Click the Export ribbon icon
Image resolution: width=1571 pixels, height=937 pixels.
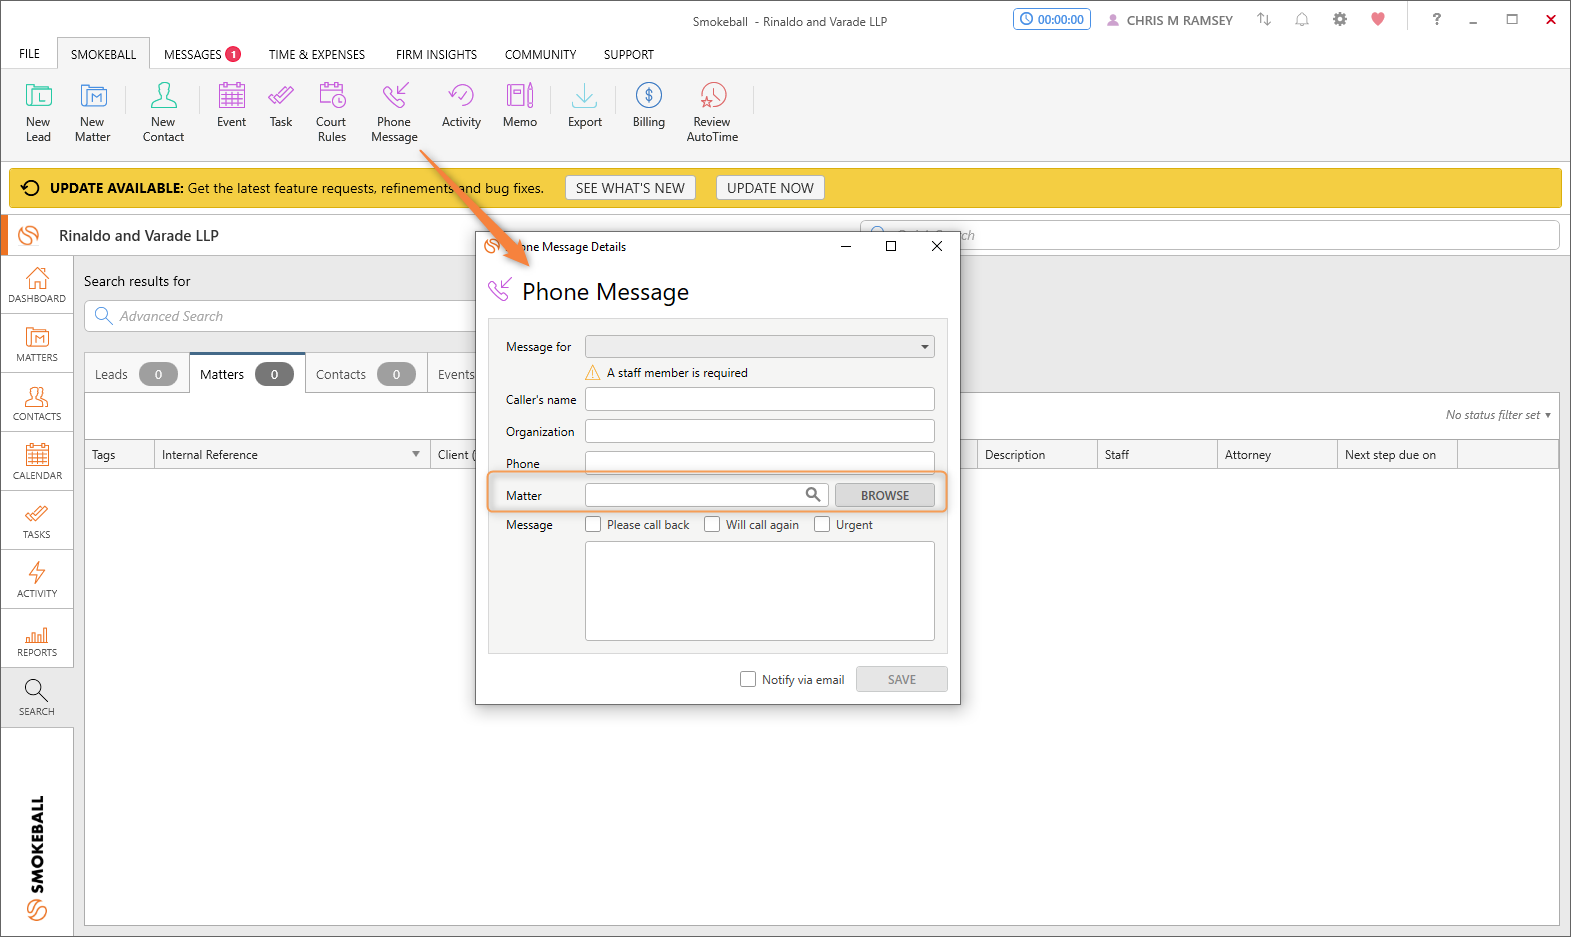click(x=585, y=105)
